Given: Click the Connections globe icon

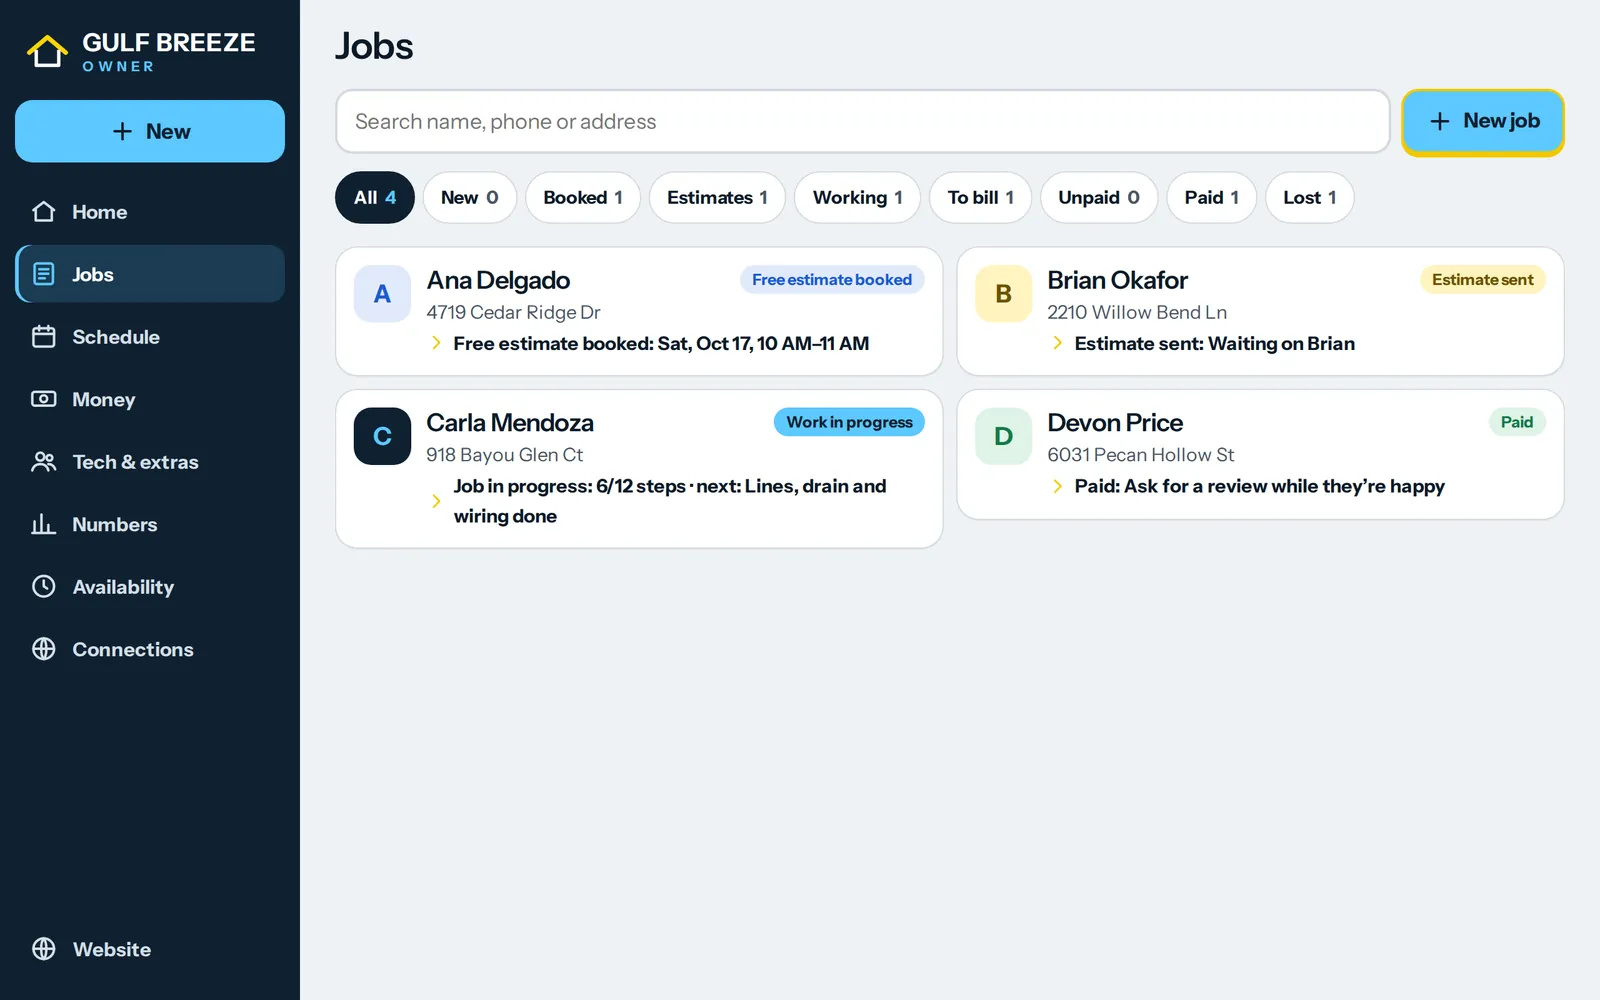Looking at the screenshot, I should point(44,649).
